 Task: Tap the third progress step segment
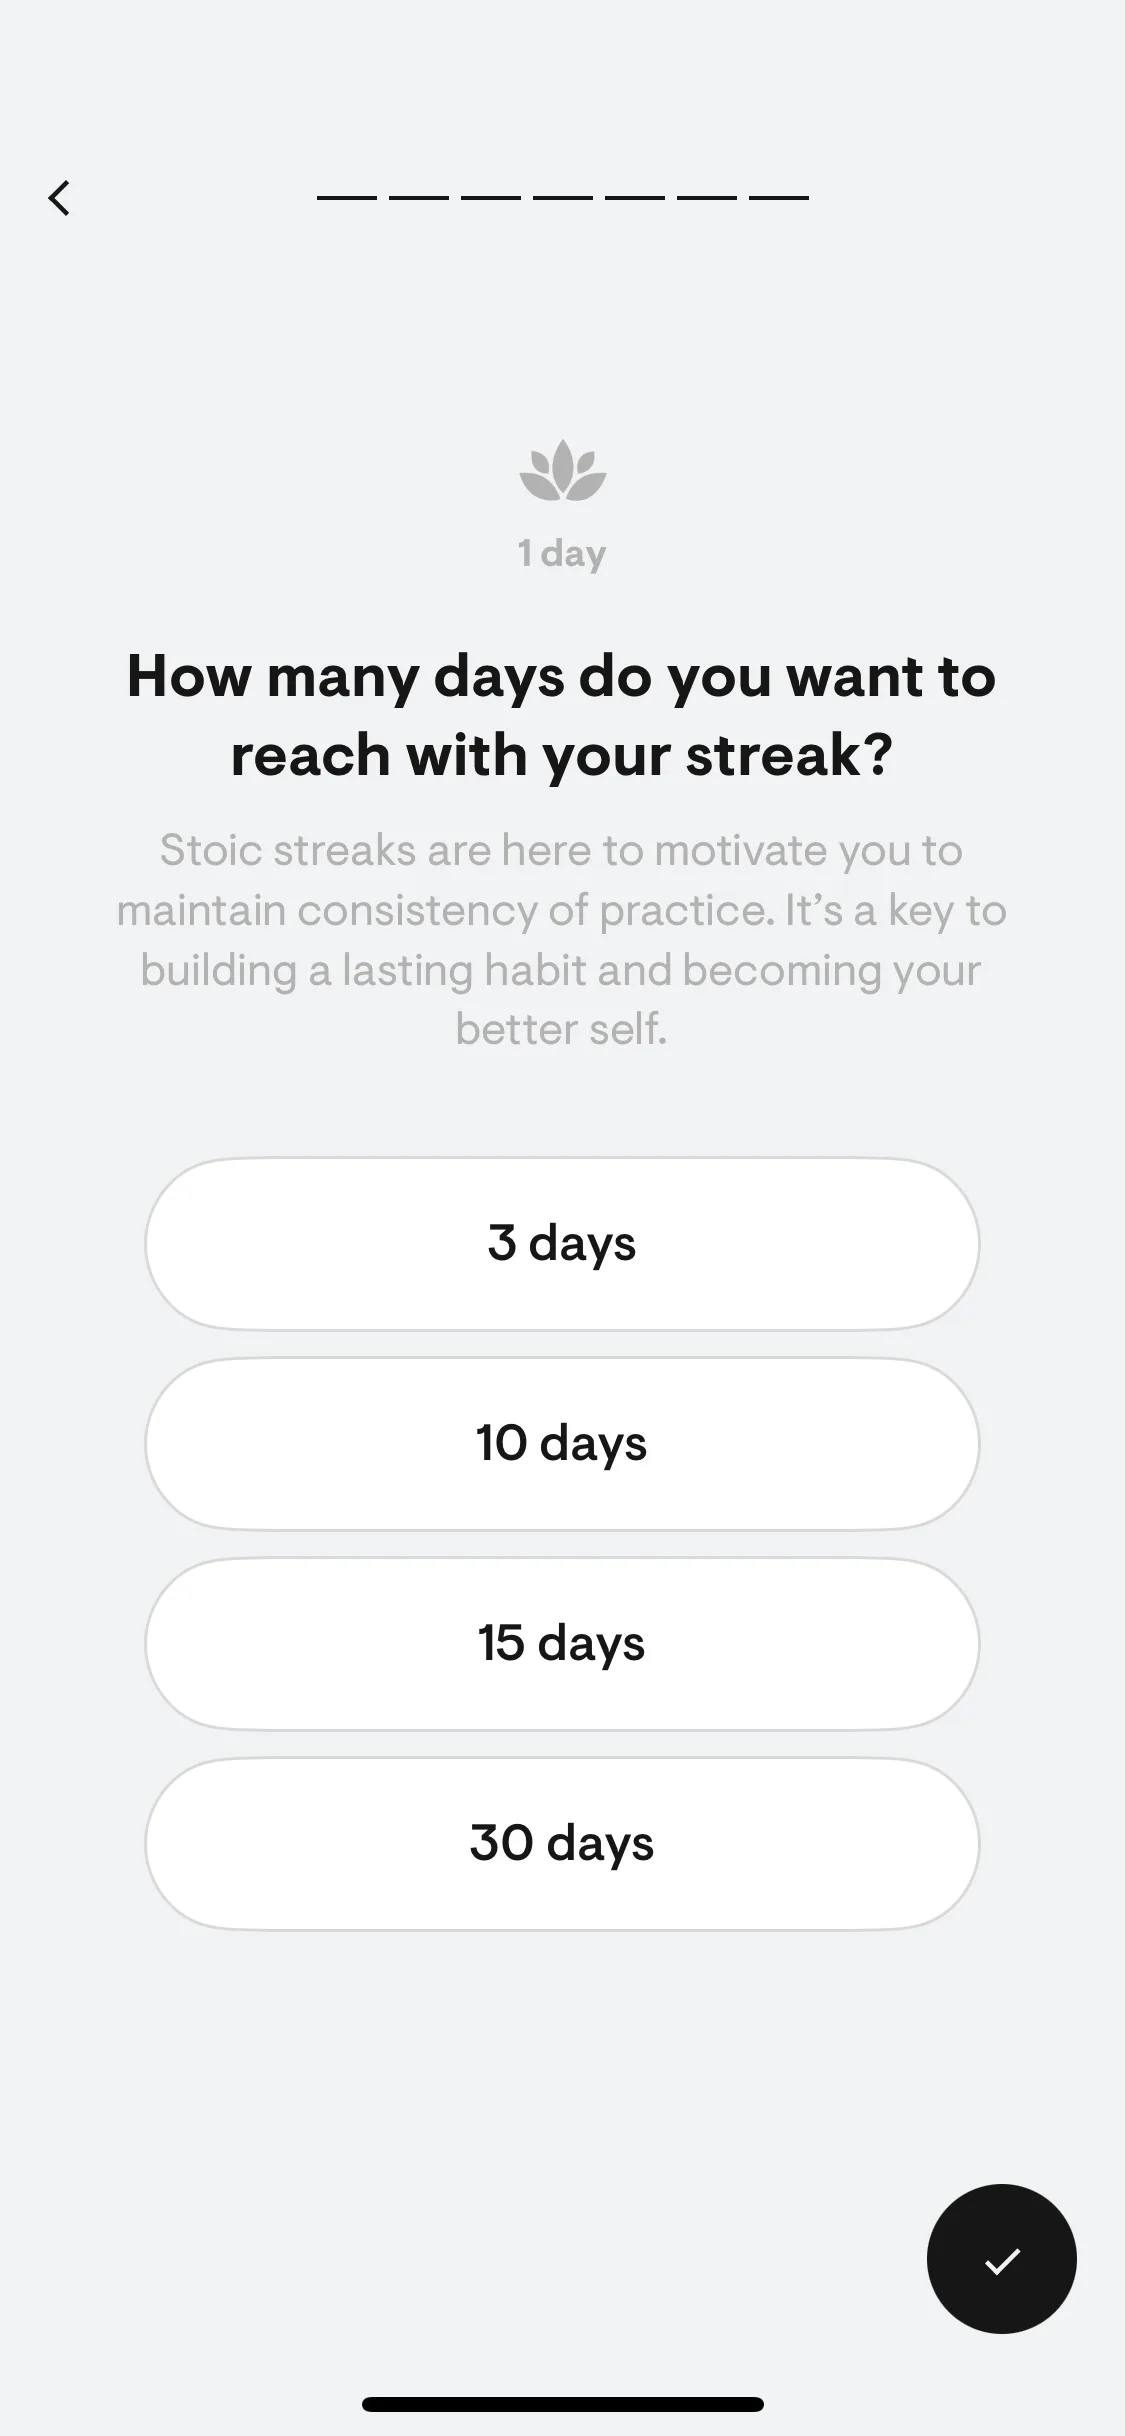coord(491,198)
